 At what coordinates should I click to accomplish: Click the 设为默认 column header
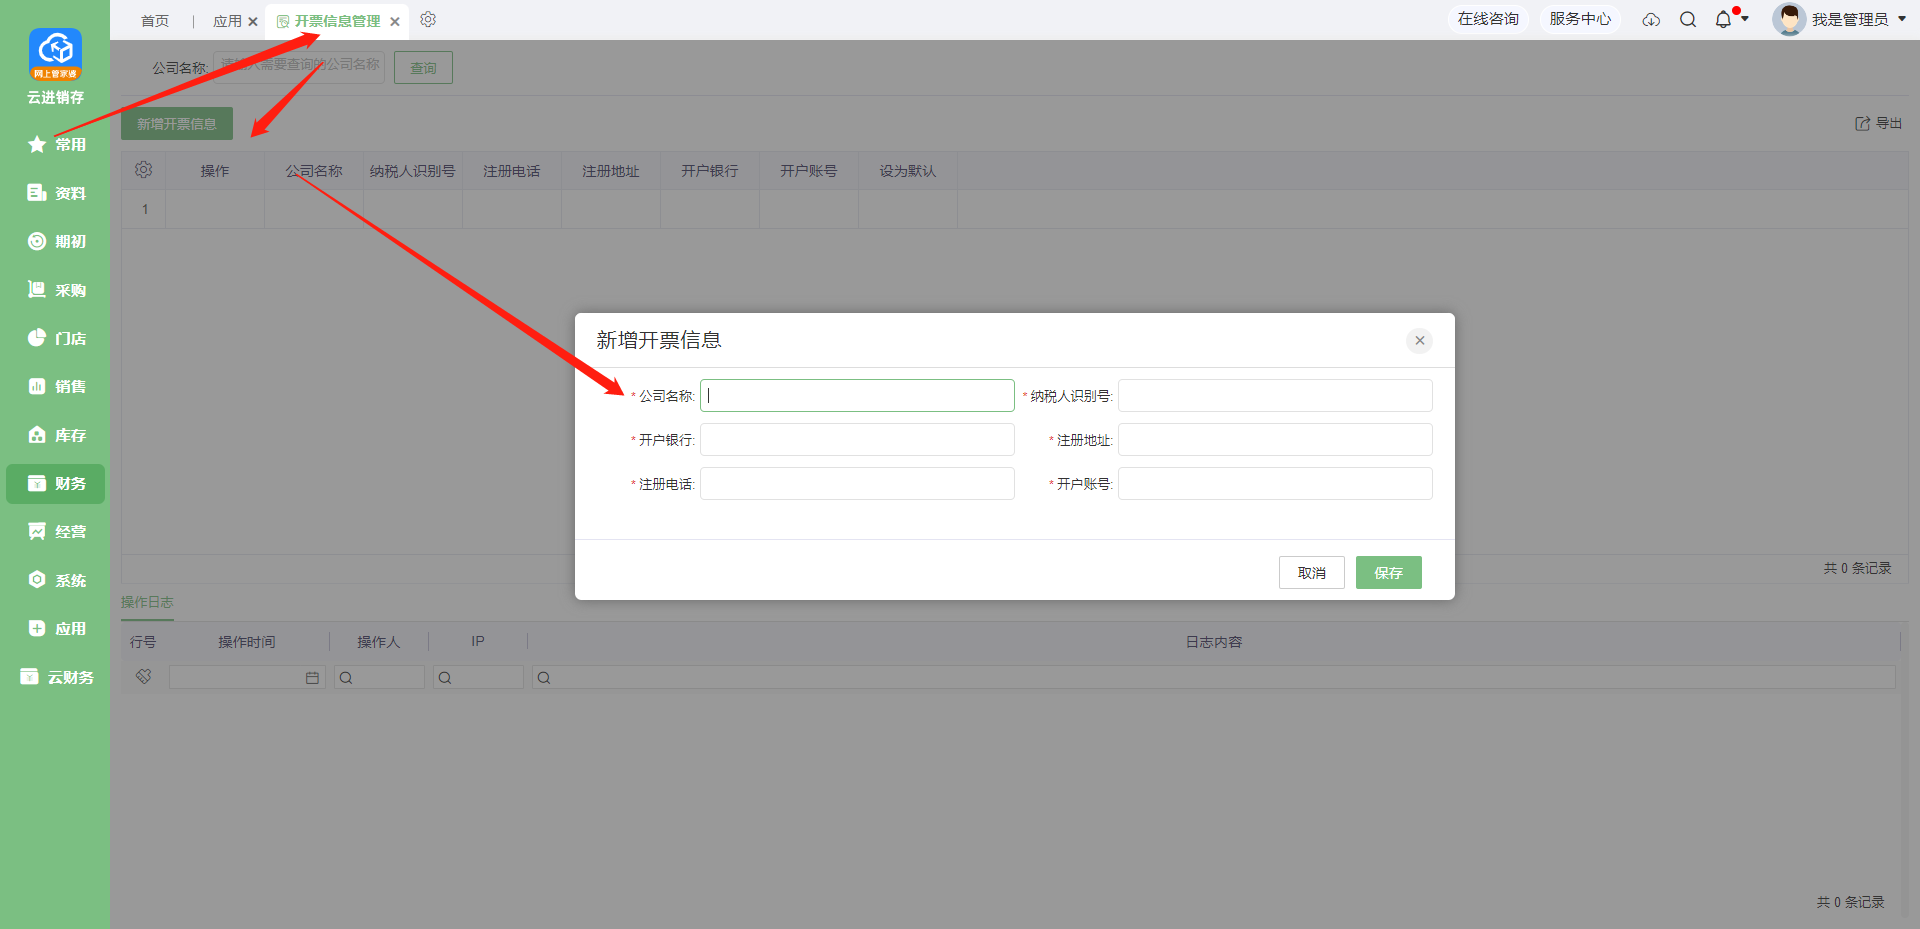(907, 171)
